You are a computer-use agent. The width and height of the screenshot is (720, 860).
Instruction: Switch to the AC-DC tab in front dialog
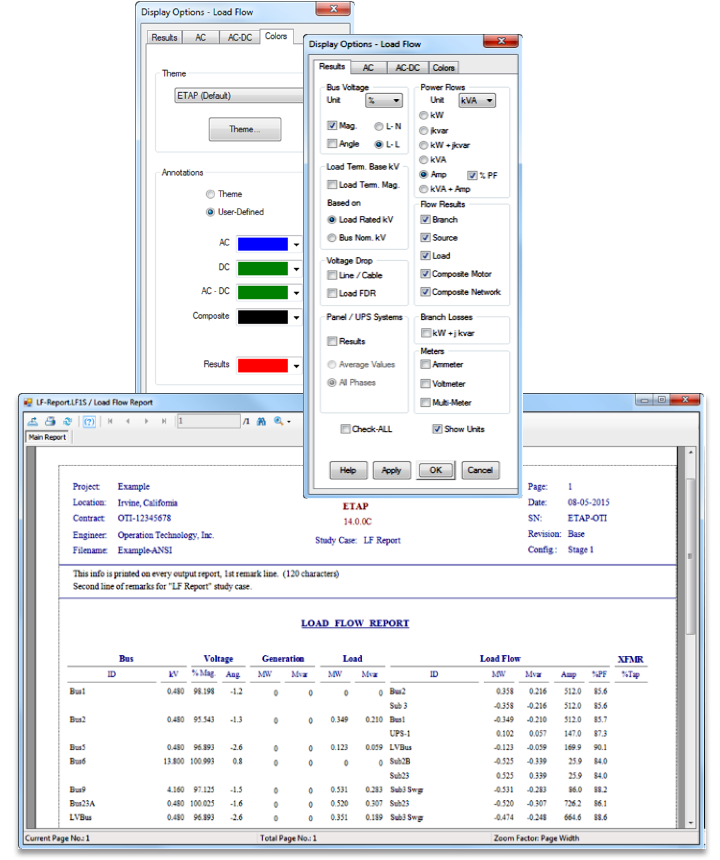(406, 68)
